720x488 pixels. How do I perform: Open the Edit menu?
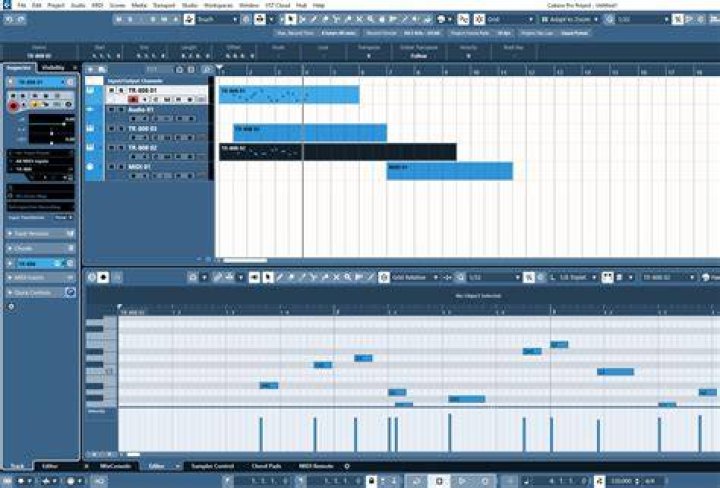pyautogui.click(x=37, y=6)
